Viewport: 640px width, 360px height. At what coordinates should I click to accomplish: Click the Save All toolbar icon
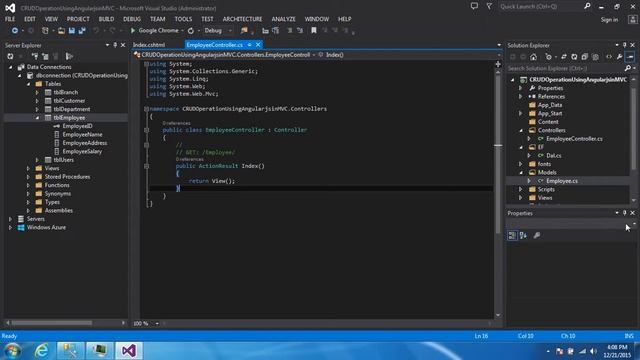tap(82, 31)
